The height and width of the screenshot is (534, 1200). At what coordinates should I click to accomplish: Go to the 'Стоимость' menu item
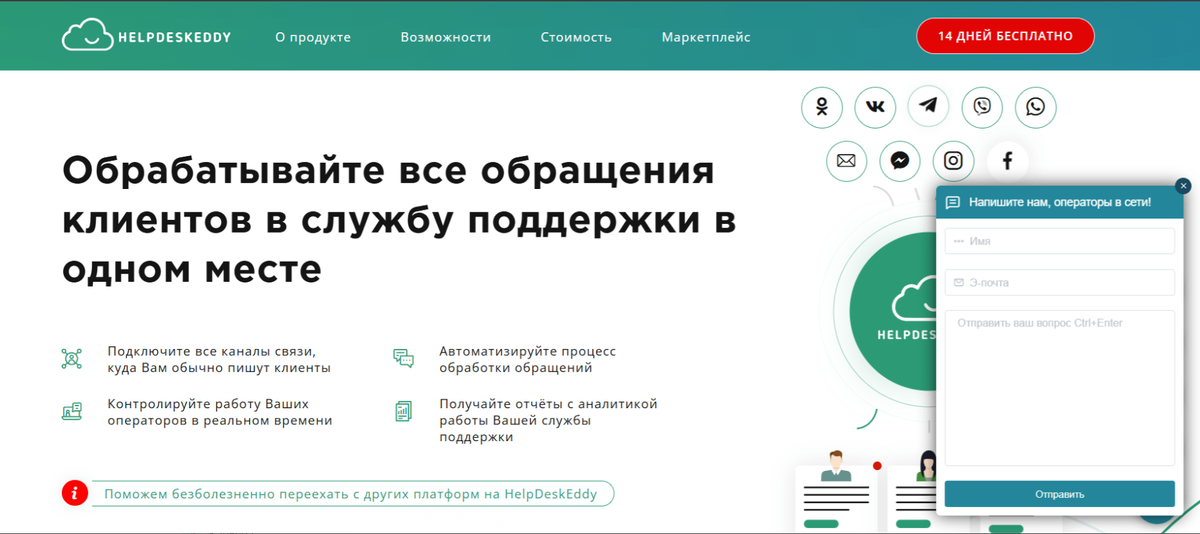[x=576, y=37]
